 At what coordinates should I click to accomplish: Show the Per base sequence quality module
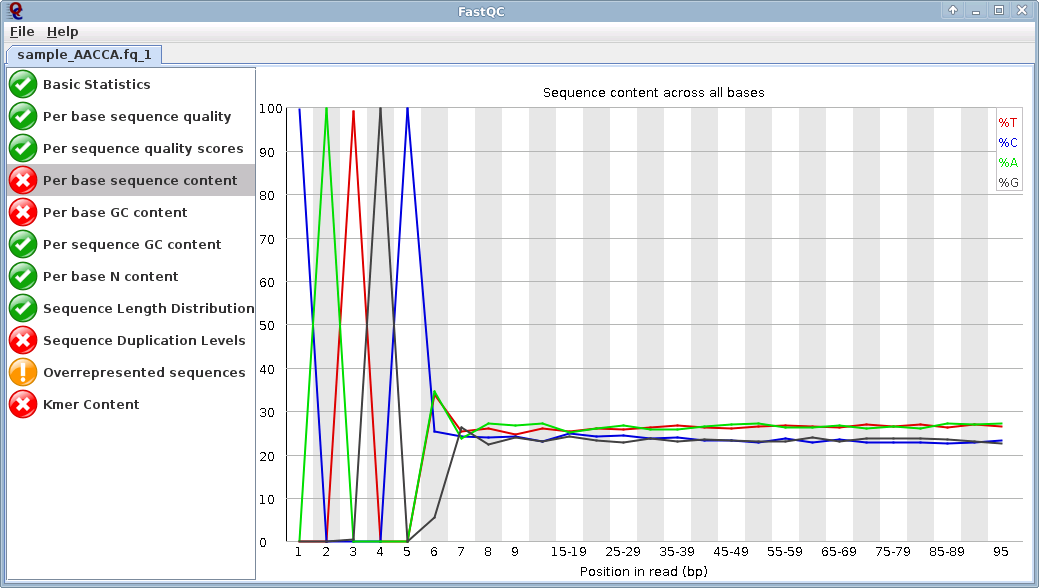[x=136, y=116]
